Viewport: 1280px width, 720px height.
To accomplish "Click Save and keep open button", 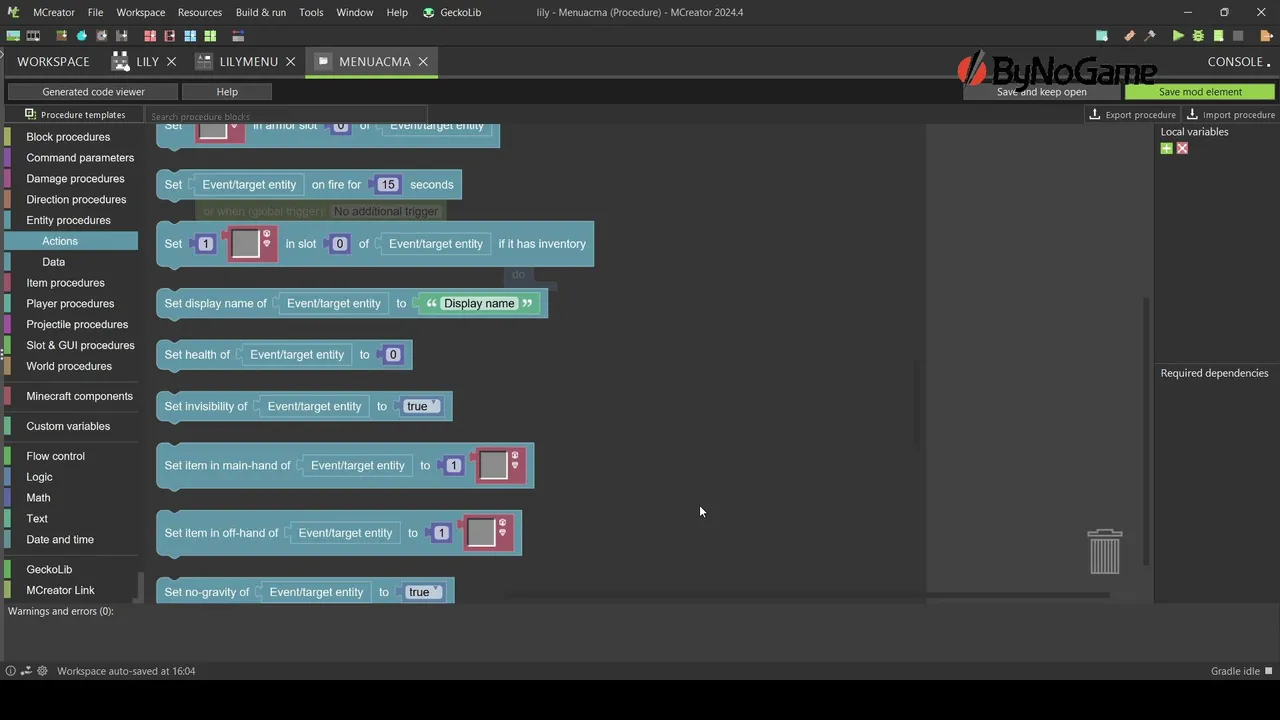I will click(x=1041, y=92).
